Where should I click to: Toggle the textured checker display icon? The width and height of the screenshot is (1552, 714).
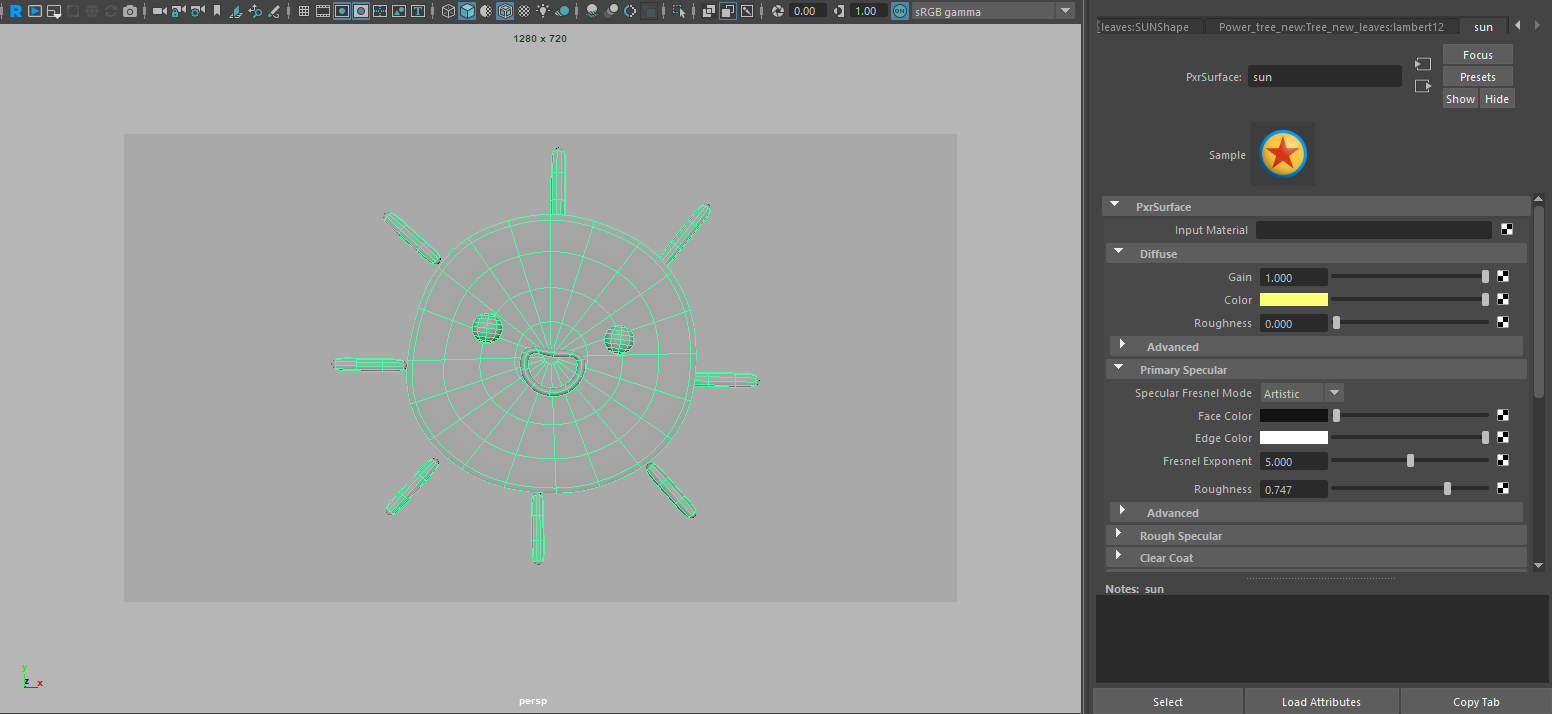pos(524,11)
